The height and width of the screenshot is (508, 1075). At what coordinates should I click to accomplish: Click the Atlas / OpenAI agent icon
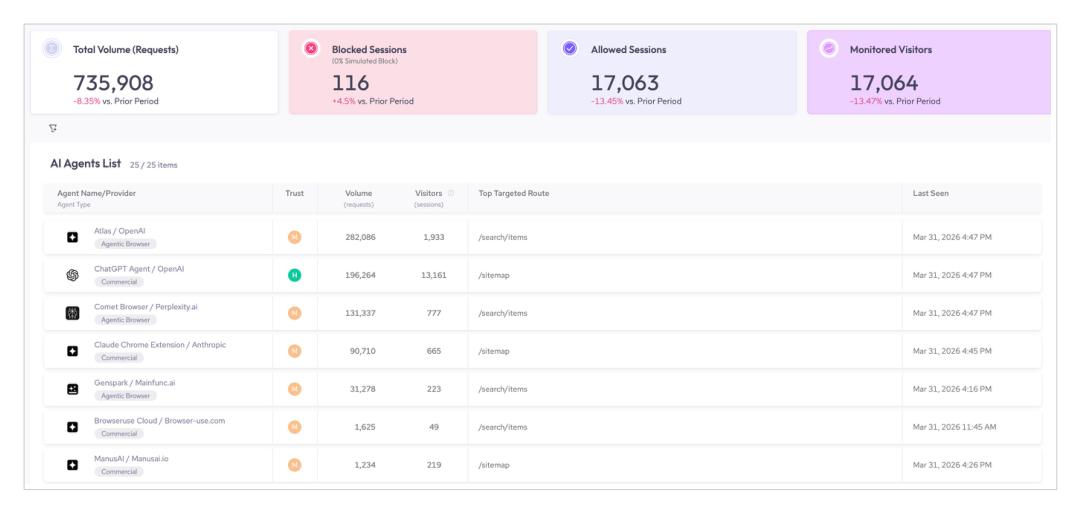pyautogui.click(x=72, y=237)
